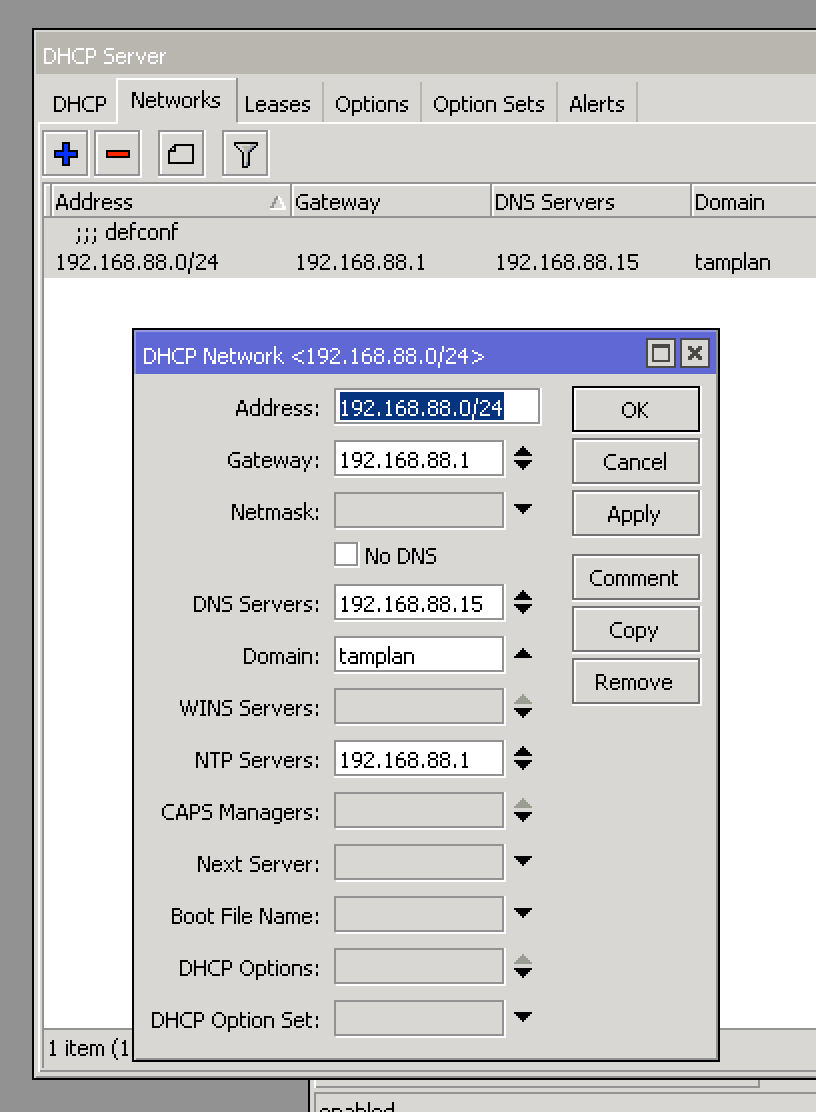Click the Address input field in dialog
816x1112 pixels.
click(437, 407)
